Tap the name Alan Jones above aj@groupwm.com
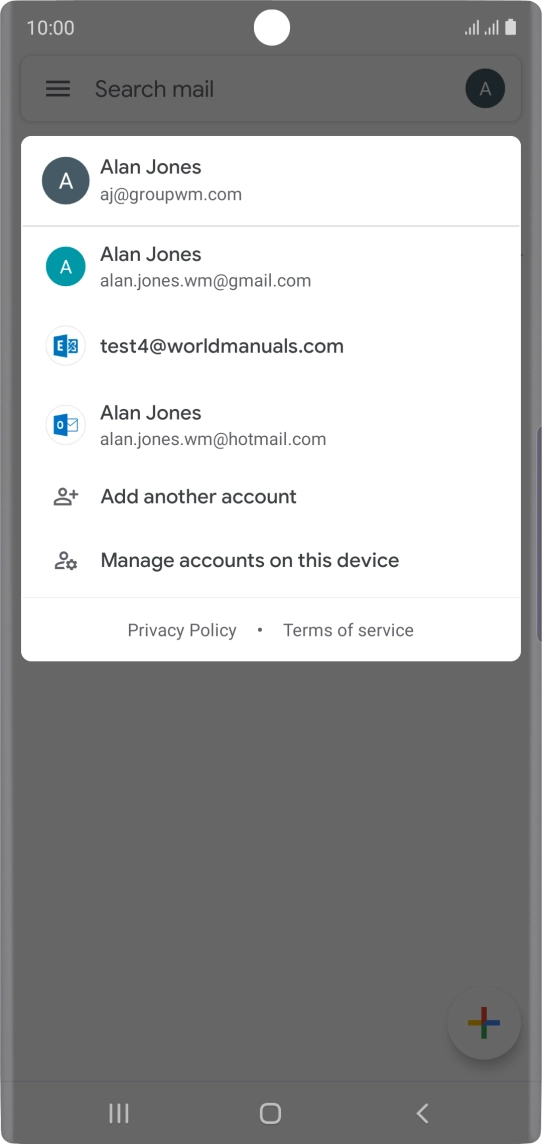The image size is (542, 1144). [x=151, y=167]
